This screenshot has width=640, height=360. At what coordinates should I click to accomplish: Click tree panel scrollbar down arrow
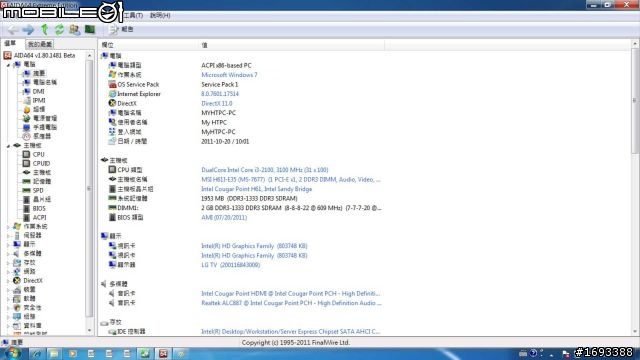(x=90, y=331)
